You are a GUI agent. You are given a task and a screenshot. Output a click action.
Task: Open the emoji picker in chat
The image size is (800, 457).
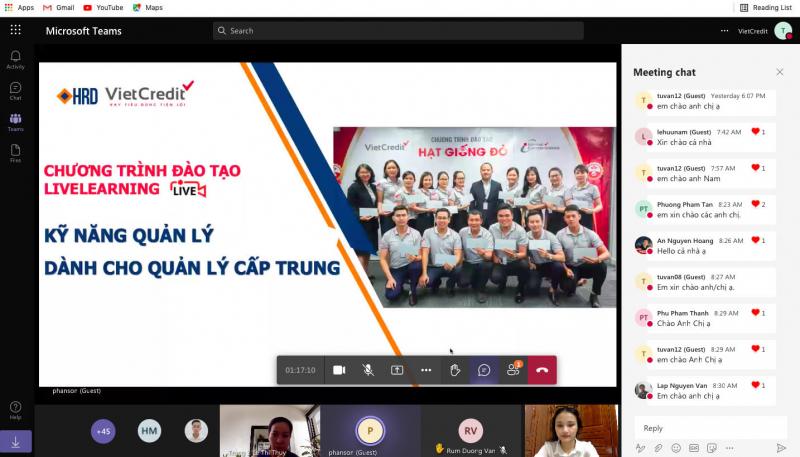pos(676,447)
